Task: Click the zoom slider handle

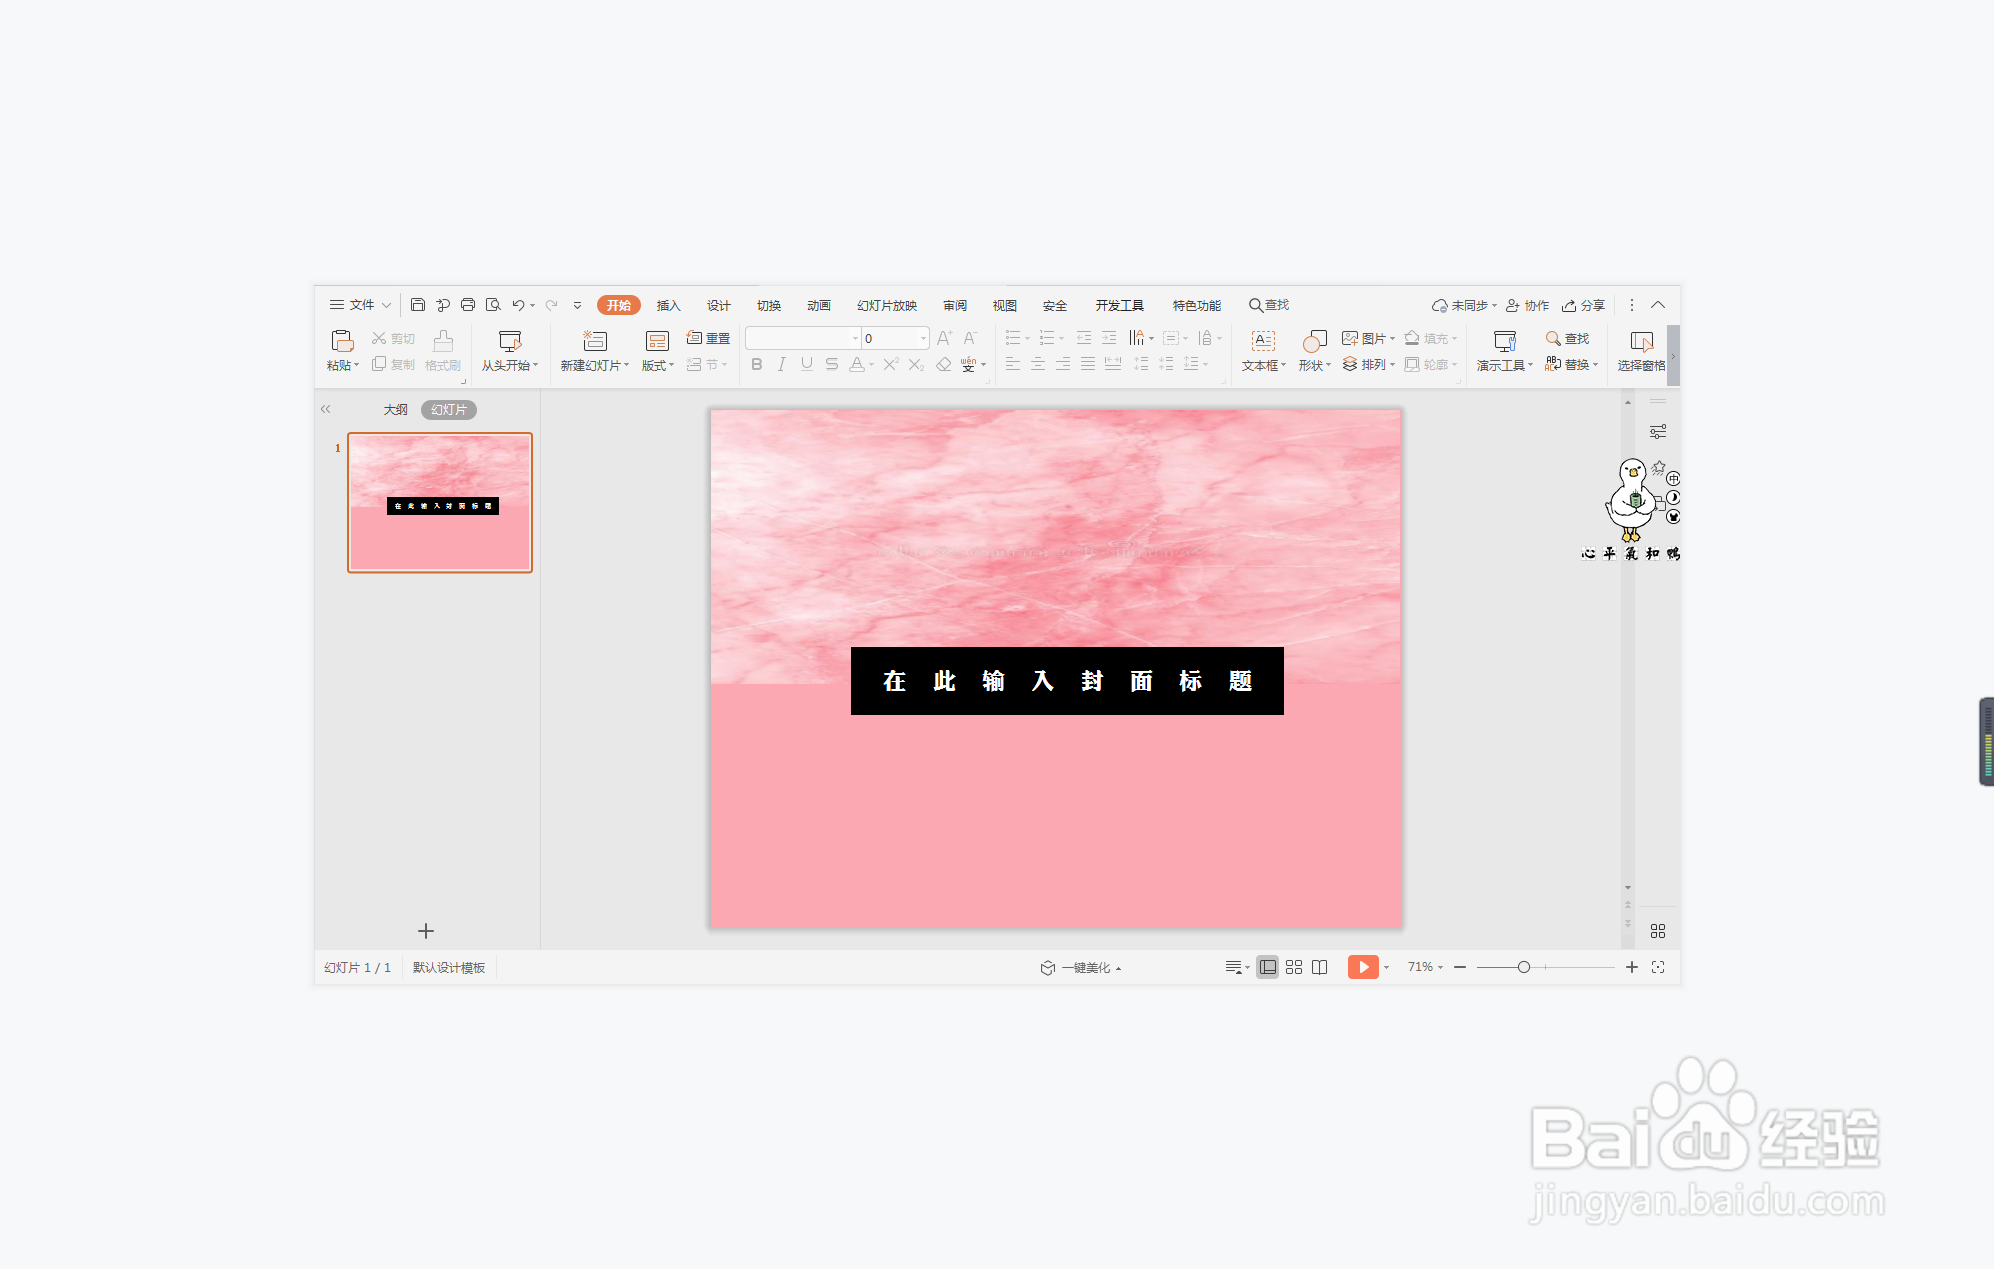Action: (x=1523, y=967)
